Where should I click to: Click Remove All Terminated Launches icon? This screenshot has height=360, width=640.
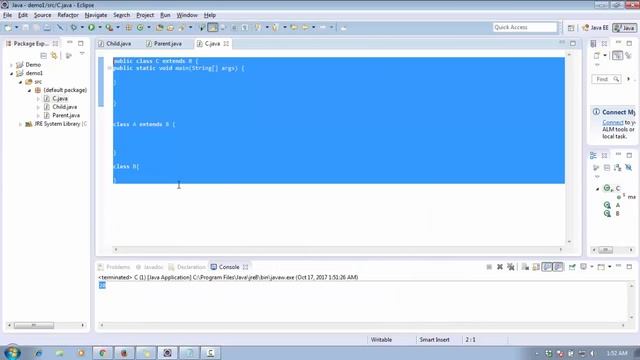pos(511,267)
